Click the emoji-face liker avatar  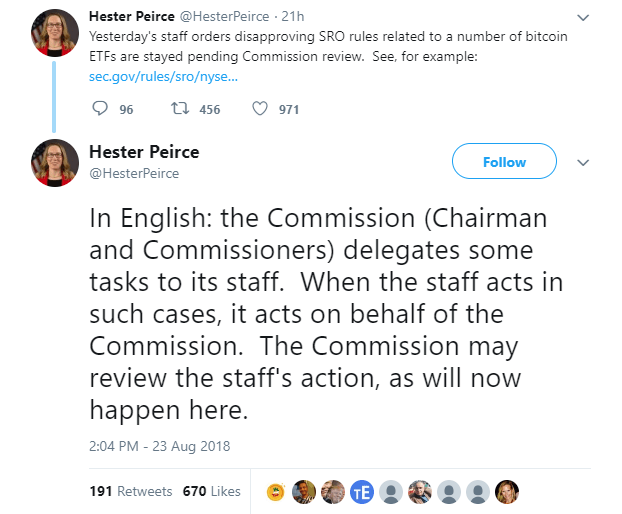(x=275, y=491)
